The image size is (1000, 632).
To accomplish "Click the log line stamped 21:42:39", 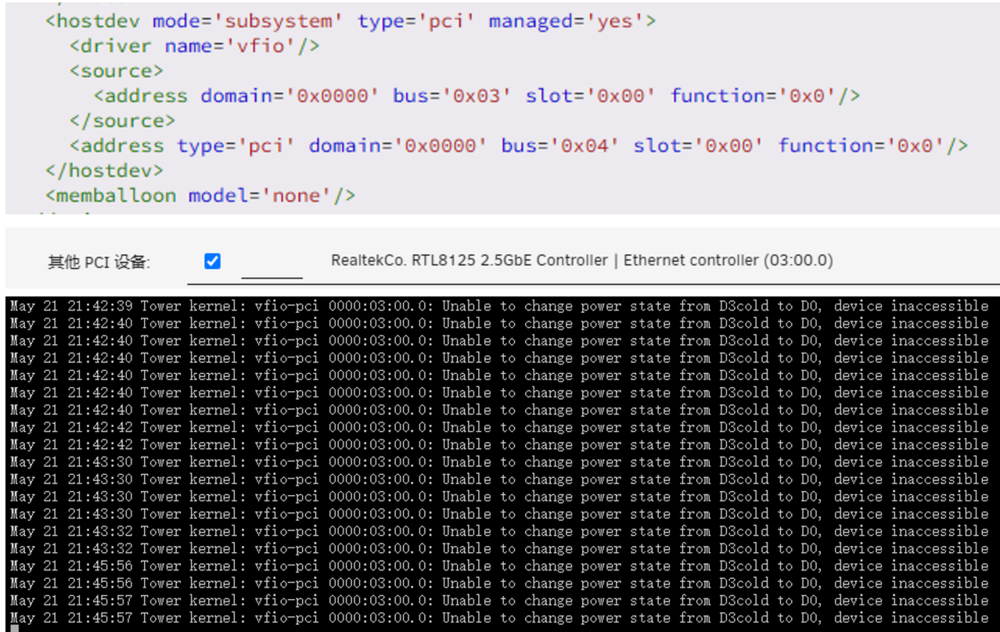I will point(499,306).
